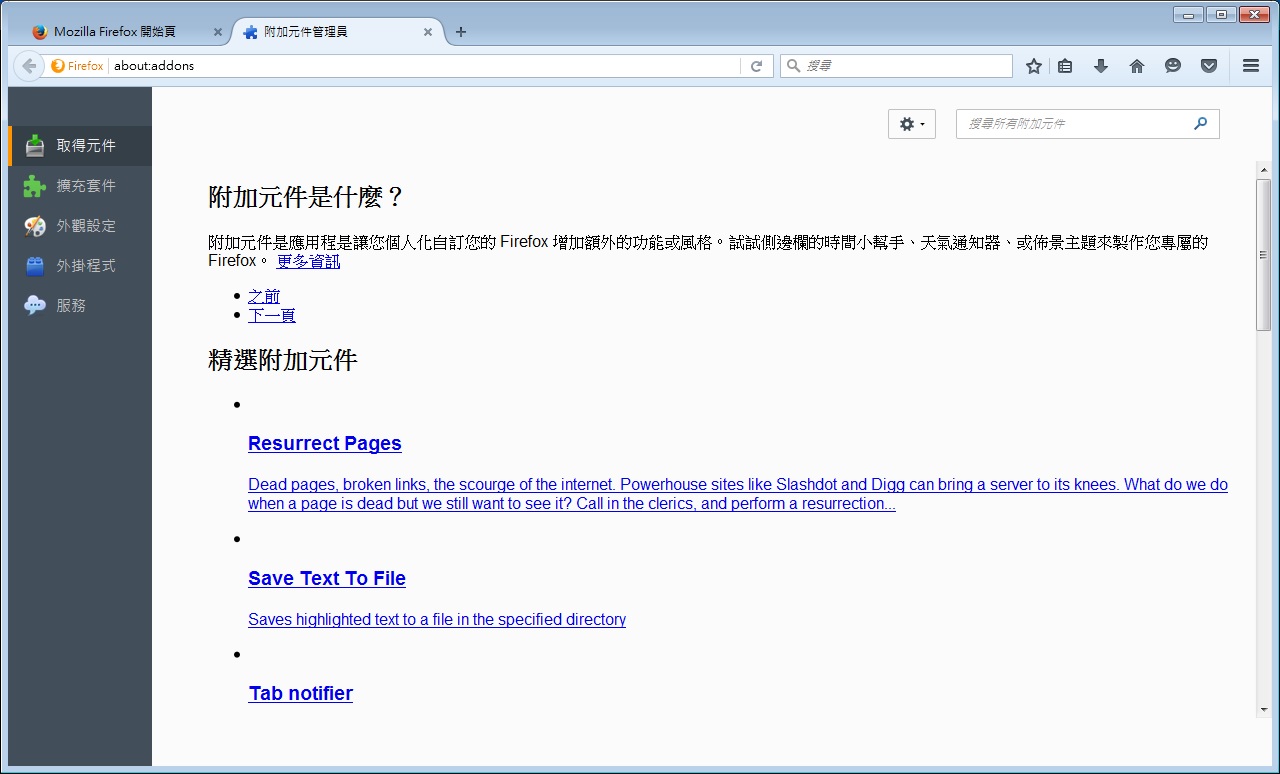Open the downloads arrow icon
The image size is (1280, 774).
pyautogui.click(x=1101, y=66)
